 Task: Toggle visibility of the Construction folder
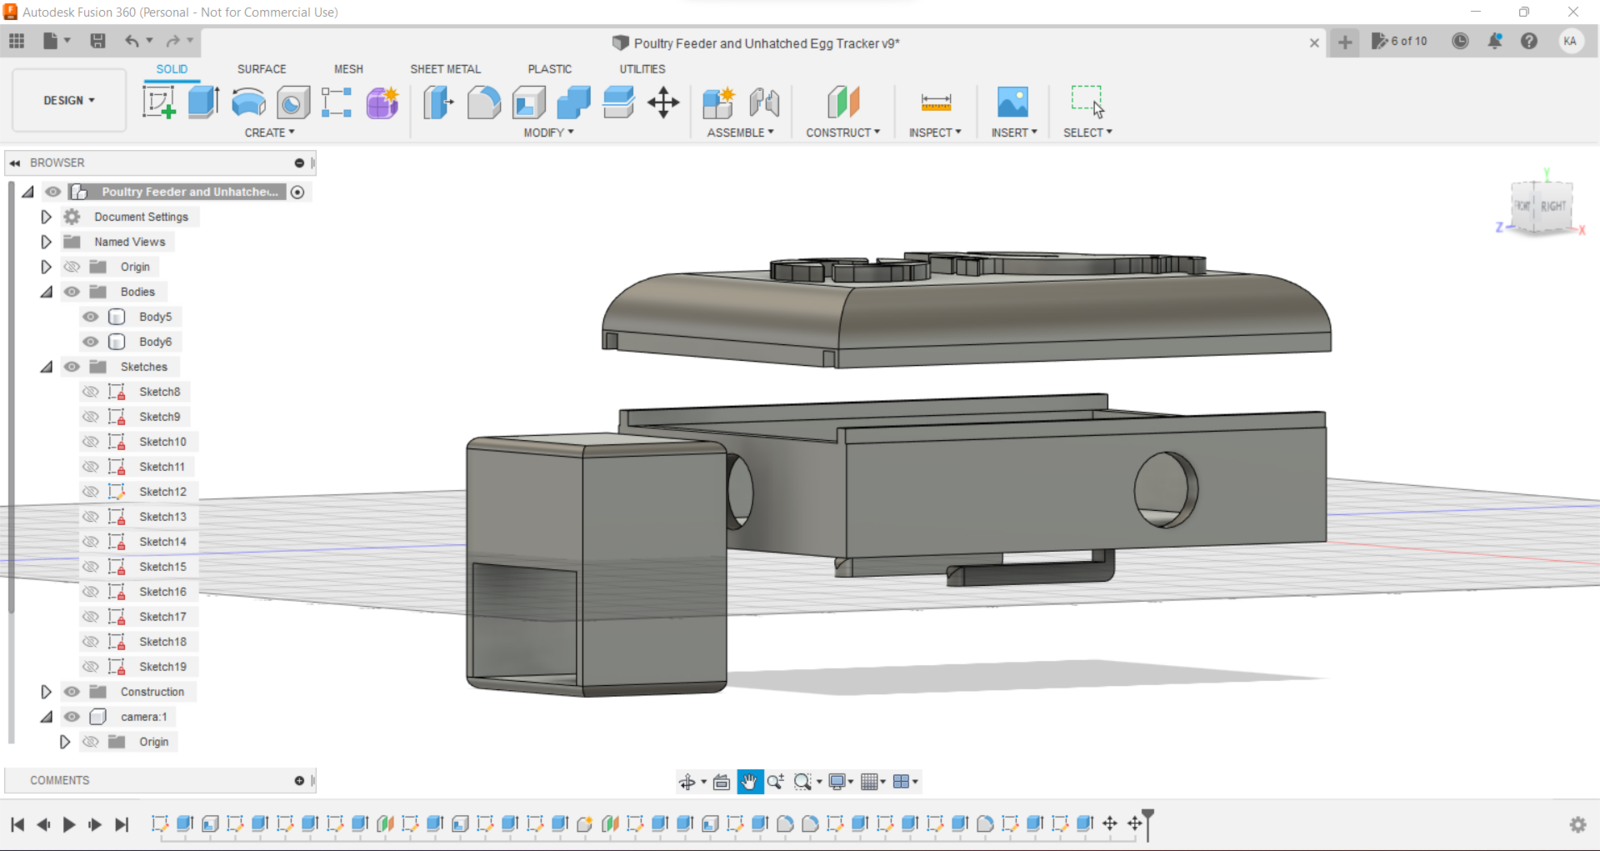72,692
